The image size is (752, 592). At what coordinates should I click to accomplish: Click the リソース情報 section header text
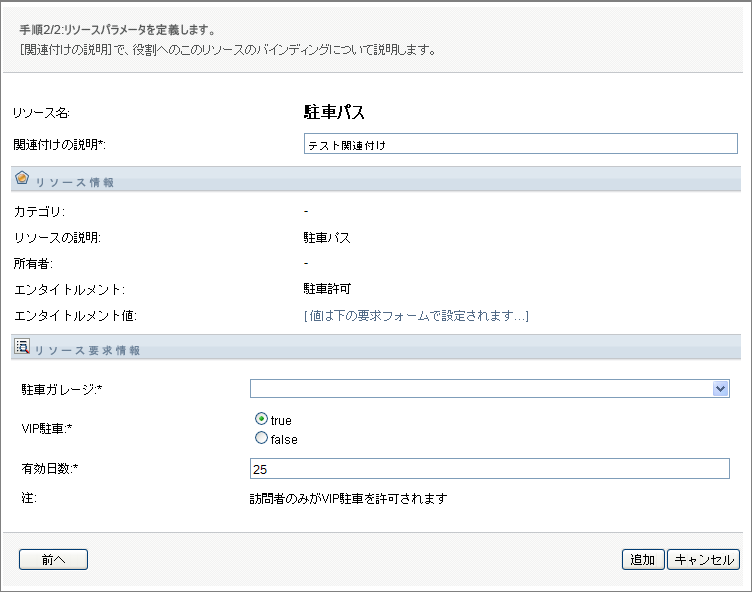(x=74, y=182)
